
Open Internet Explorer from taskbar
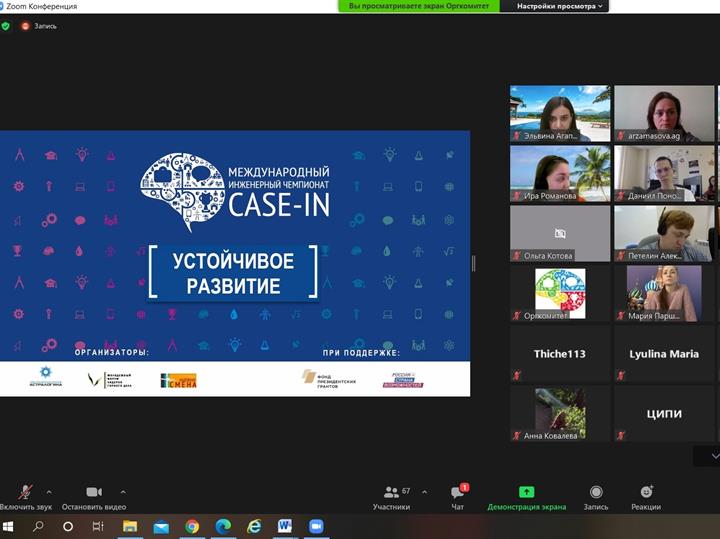coord(254,526)
